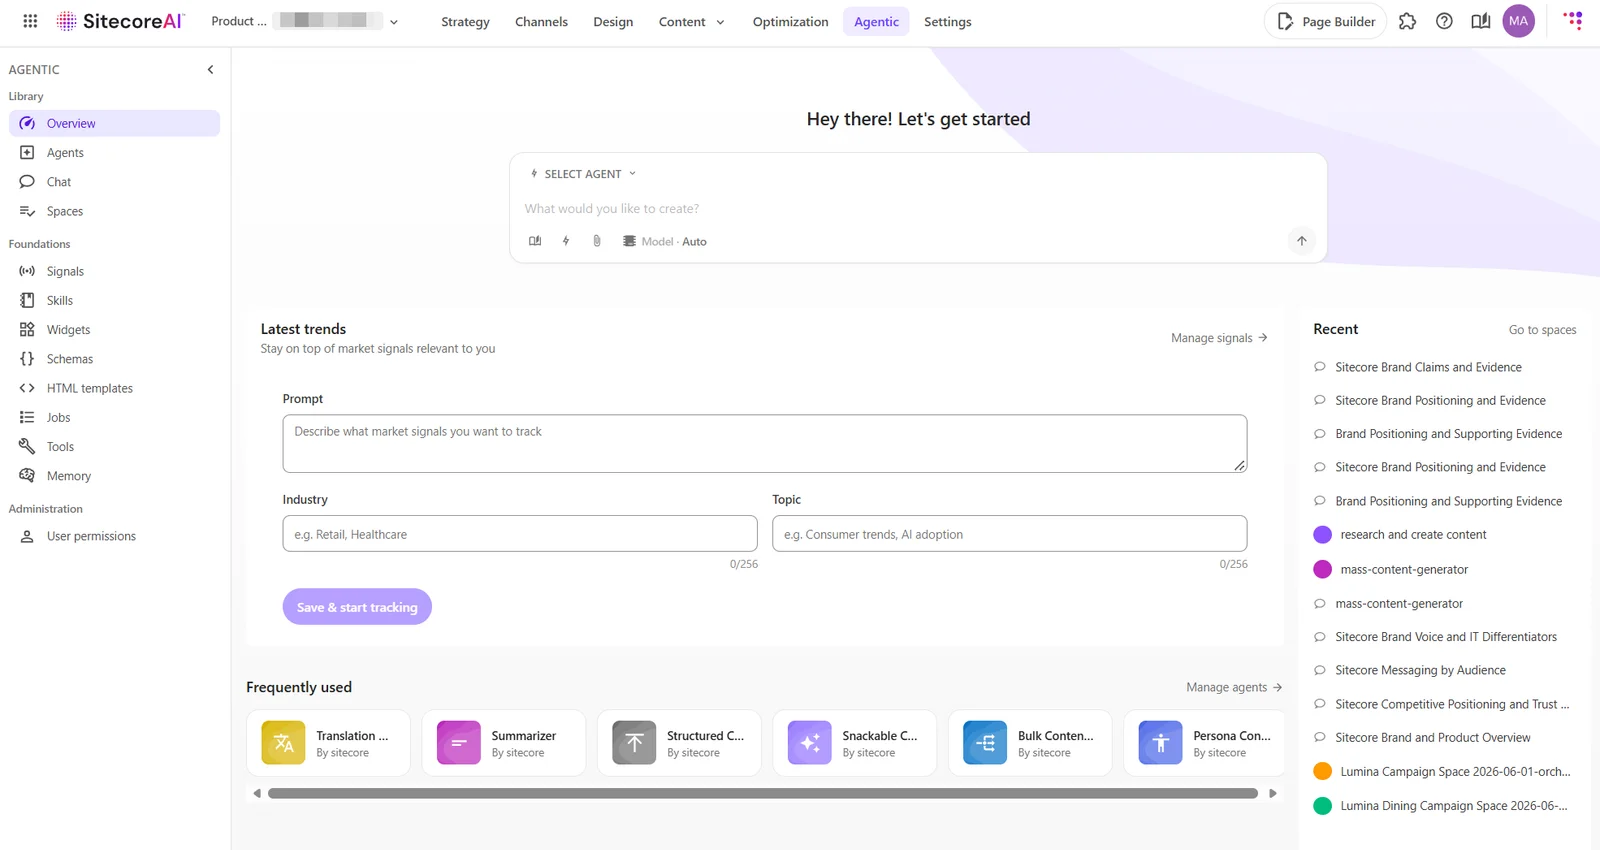The image size is (1600, 850).
Task: Open the Snackable C... agent card
Action: click(854, 743)
